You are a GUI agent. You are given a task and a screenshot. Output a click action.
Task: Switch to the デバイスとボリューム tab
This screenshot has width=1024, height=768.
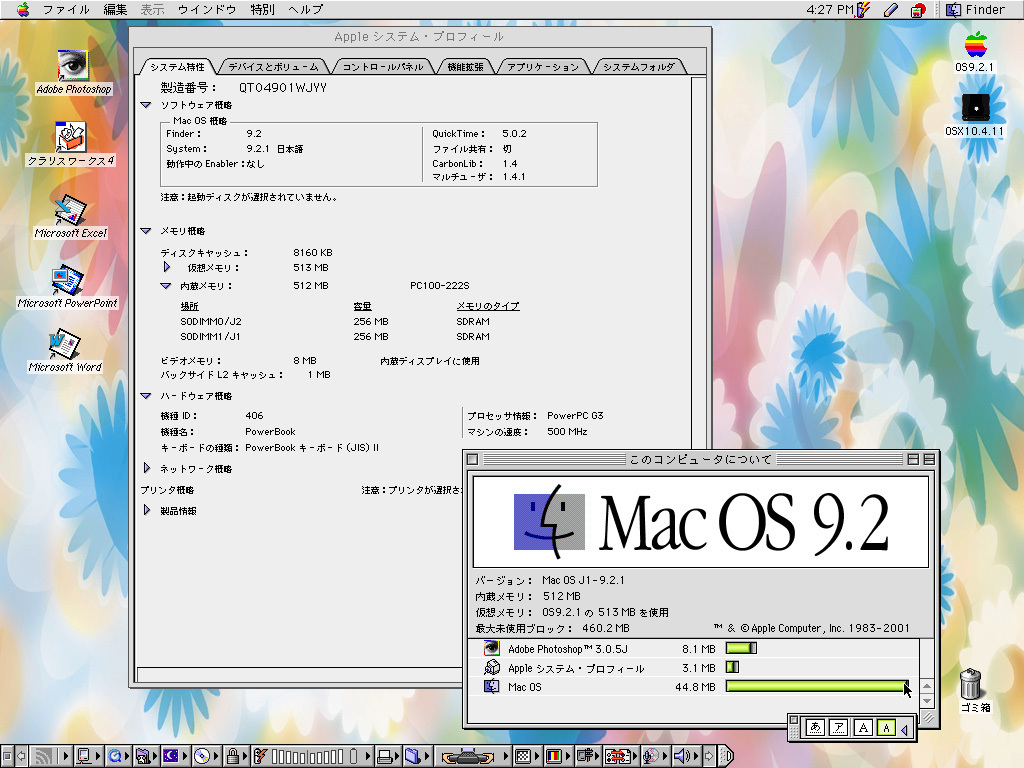pyautogui.click(x=273, y=67)
